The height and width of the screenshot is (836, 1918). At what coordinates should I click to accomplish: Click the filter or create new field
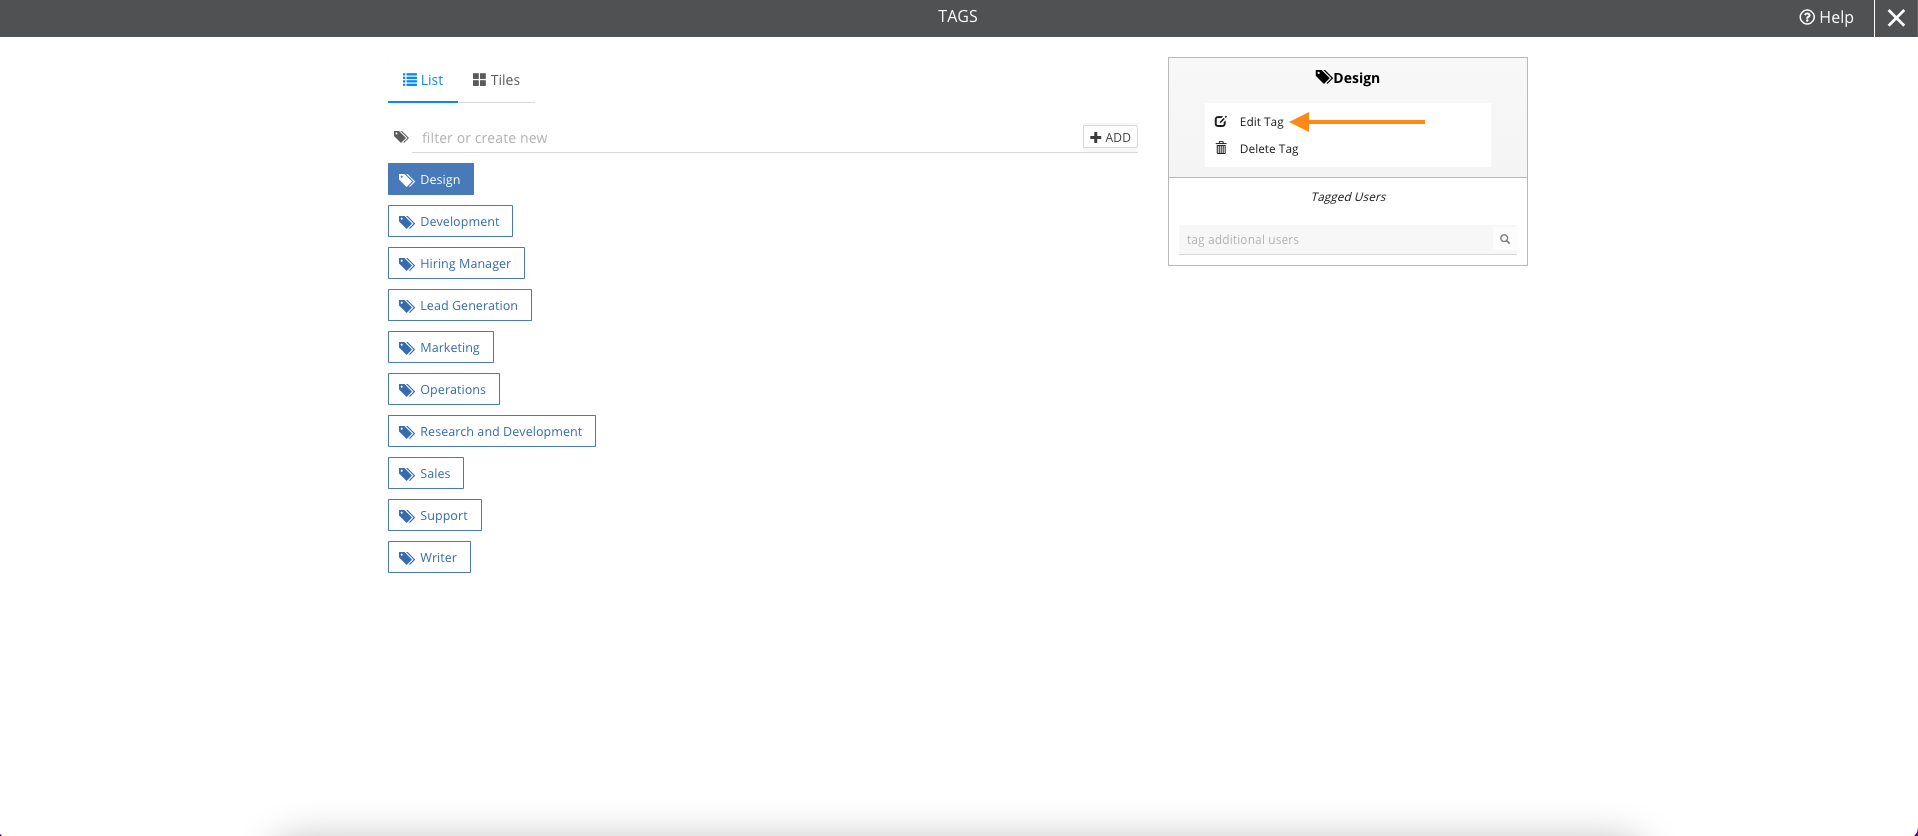[x=748, y=138]
